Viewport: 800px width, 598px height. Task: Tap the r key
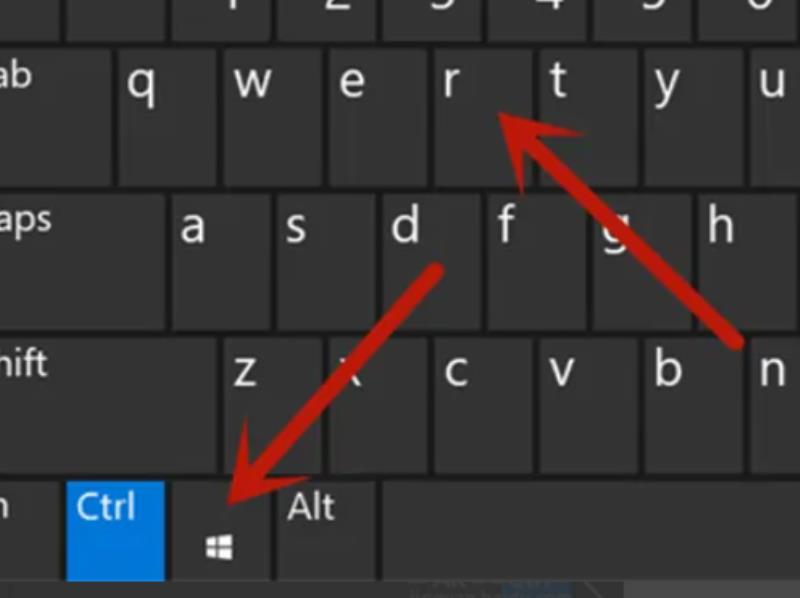pyautogui.click(x=482, y=117)
